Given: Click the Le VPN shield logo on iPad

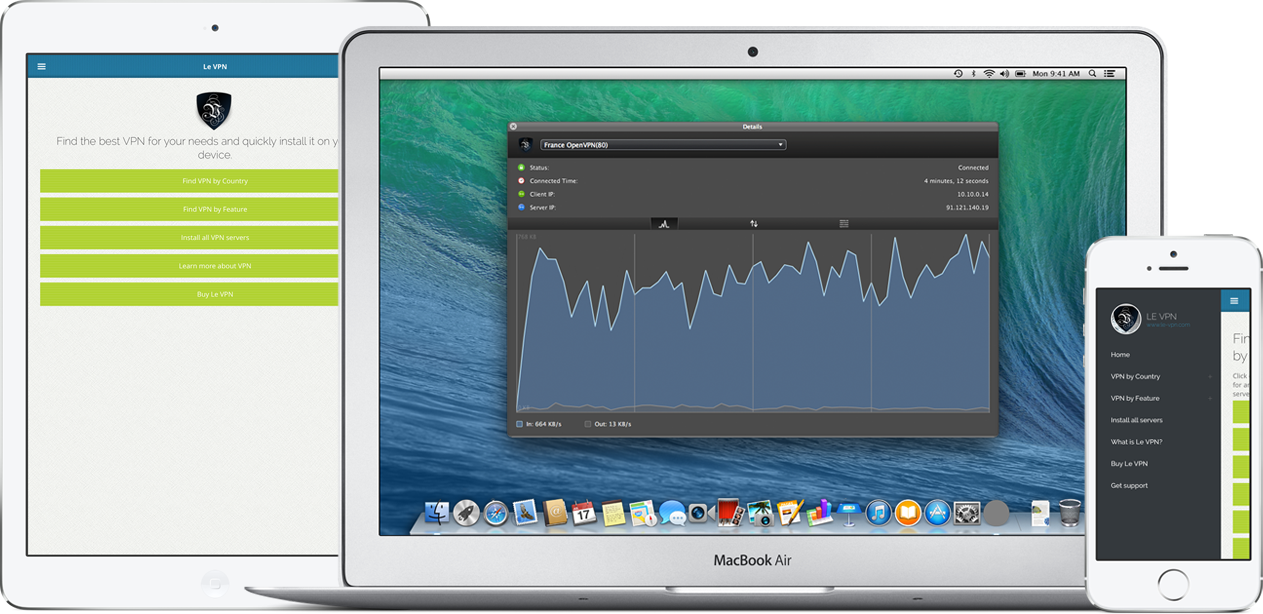Looking at the screenshot, I should (x=214, y=110).
